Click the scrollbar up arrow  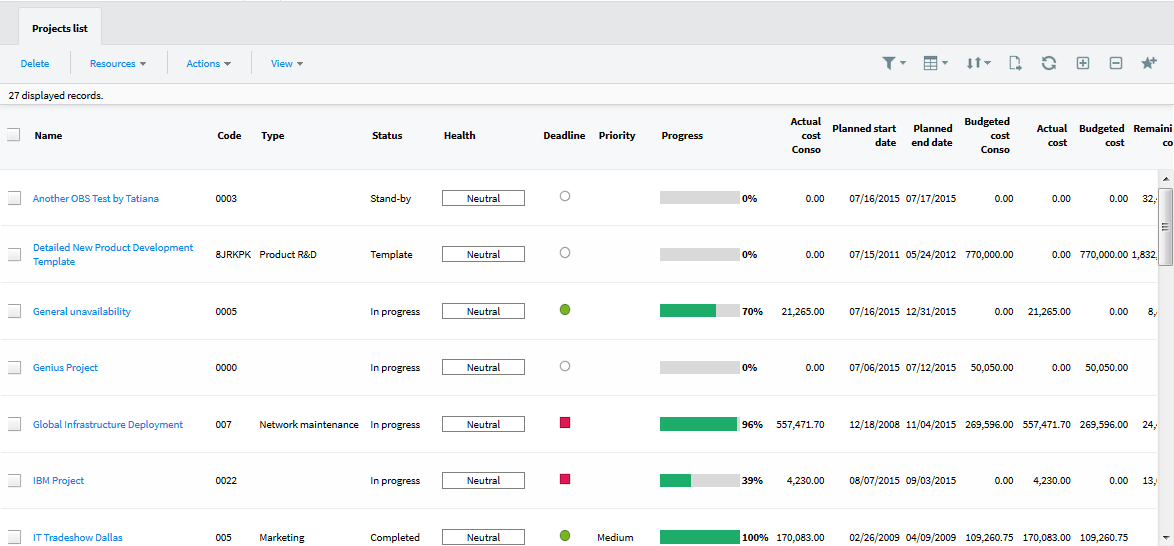1165,178
